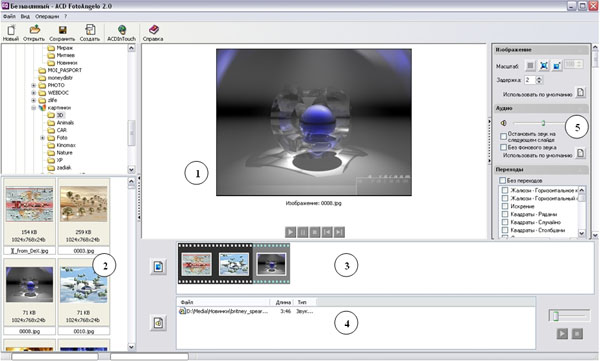Expand the Foto folder node
This screenshot has width=600, height=361.
click(x=42, y=138)
